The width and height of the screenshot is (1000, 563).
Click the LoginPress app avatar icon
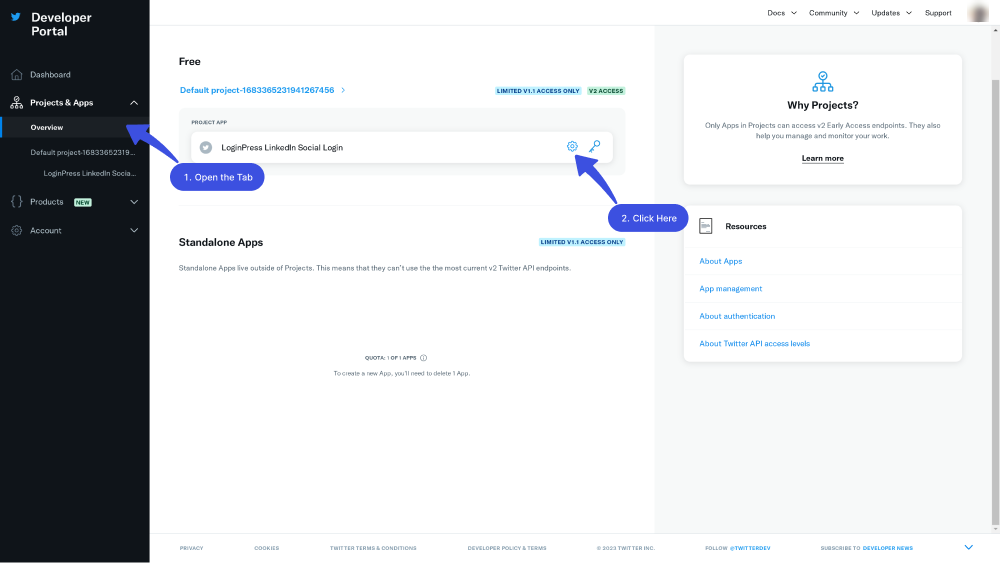[x=206, y=147]
